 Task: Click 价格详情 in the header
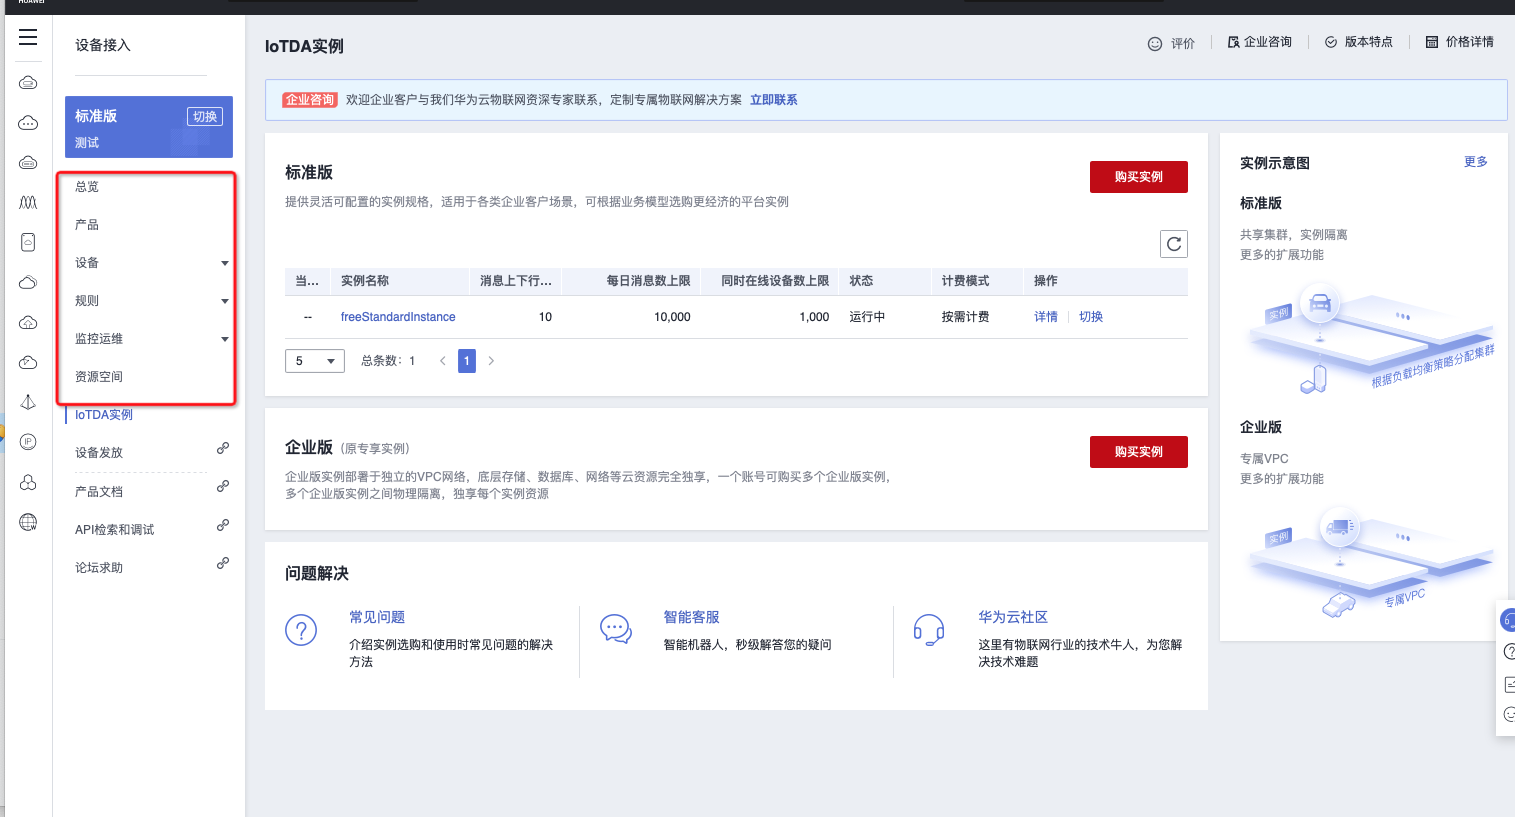(1470, 42)
